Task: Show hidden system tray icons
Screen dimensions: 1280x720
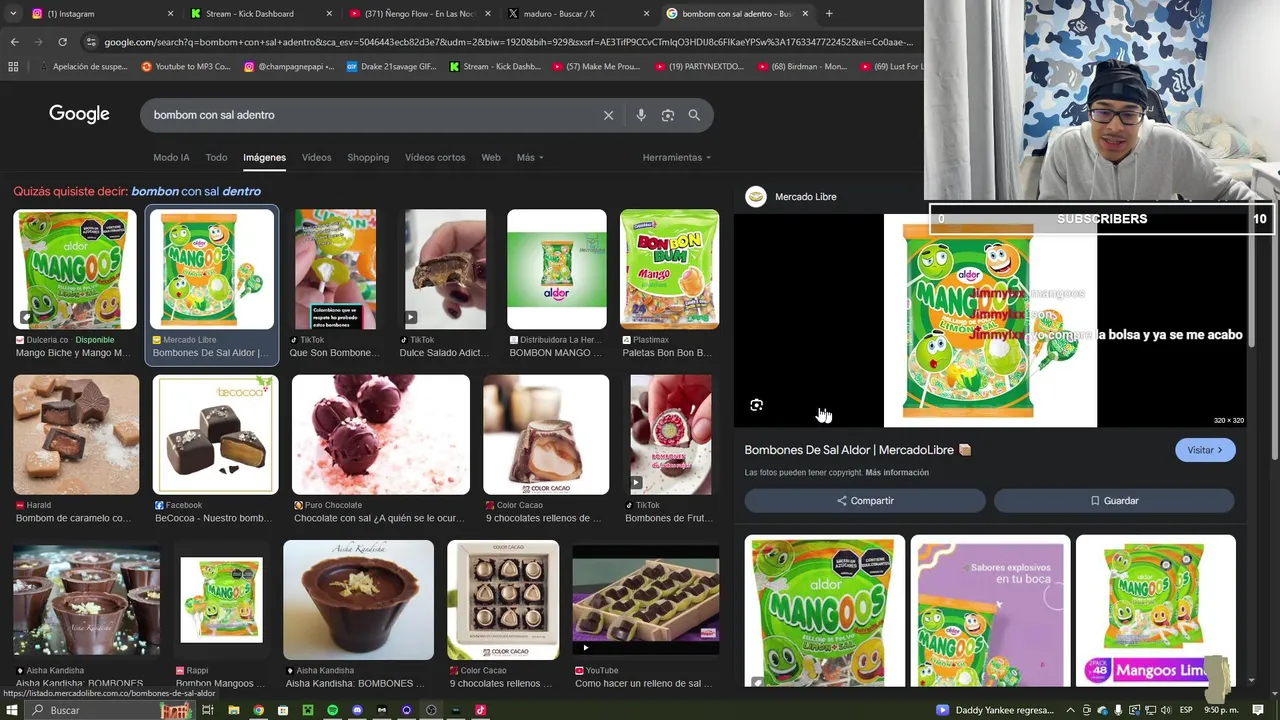Action: click(1070, 710)
